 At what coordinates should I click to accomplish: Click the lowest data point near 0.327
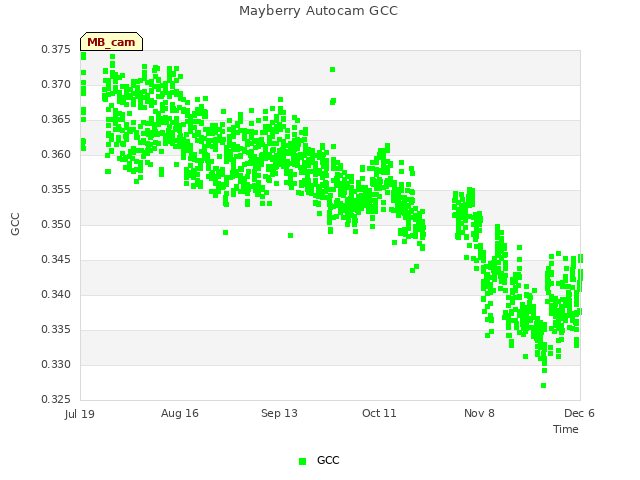click(x=543, y=386)
